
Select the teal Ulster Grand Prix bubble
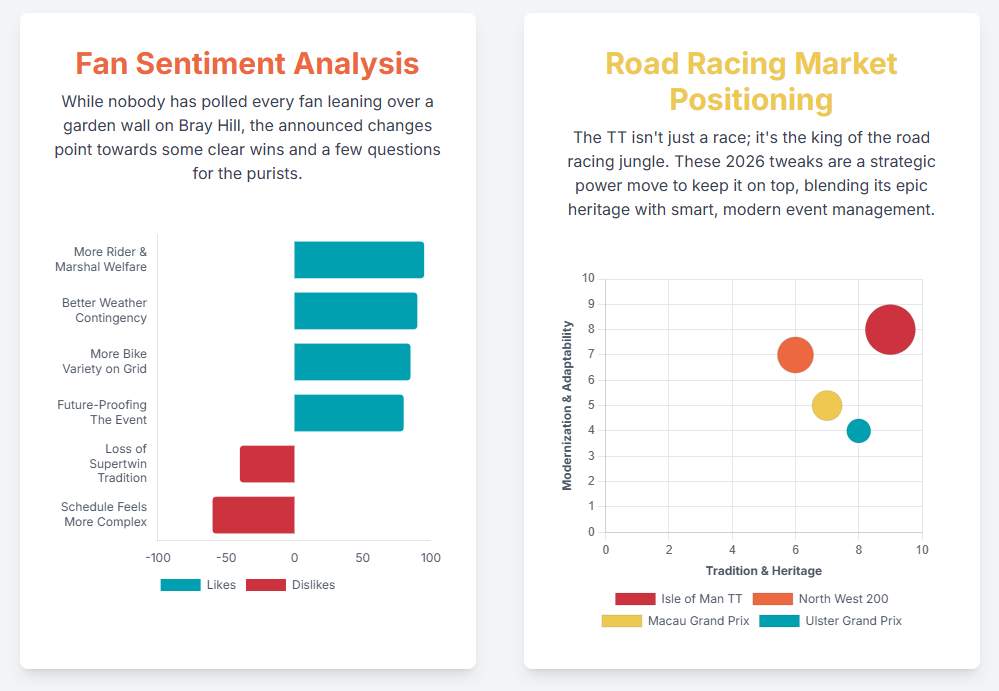[858, 431]
